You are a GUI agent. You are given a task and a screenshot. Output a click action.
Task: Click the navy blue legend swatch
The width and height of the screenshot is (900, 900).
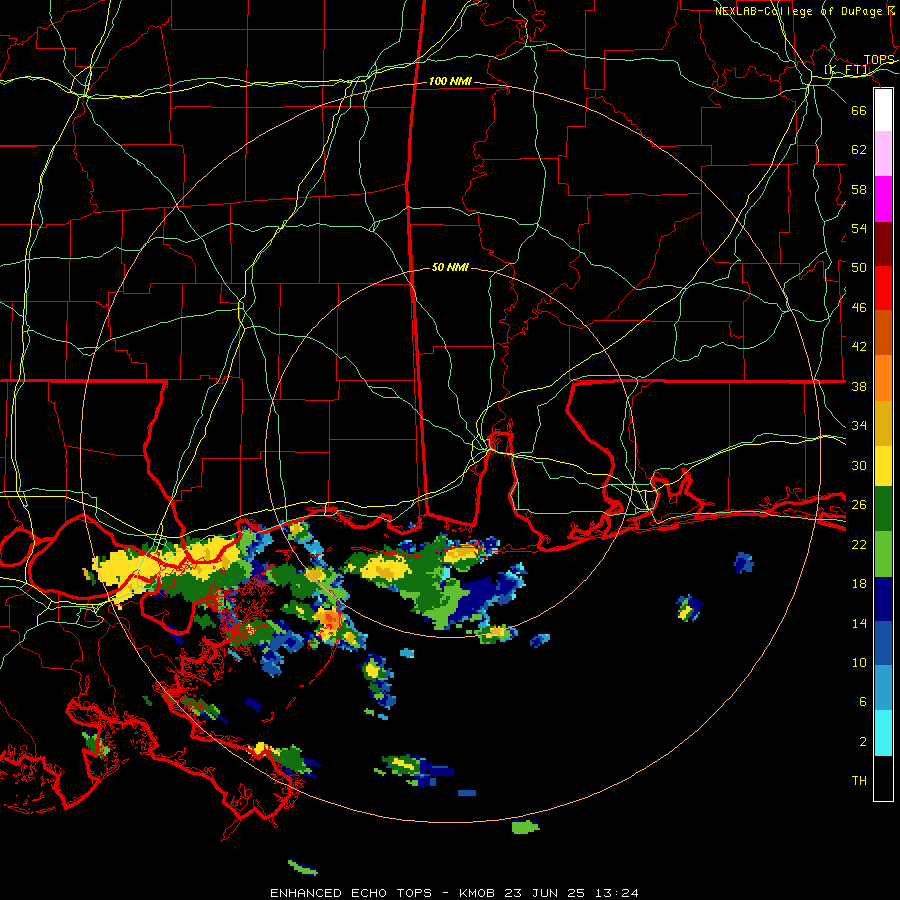tap(883, 599)
